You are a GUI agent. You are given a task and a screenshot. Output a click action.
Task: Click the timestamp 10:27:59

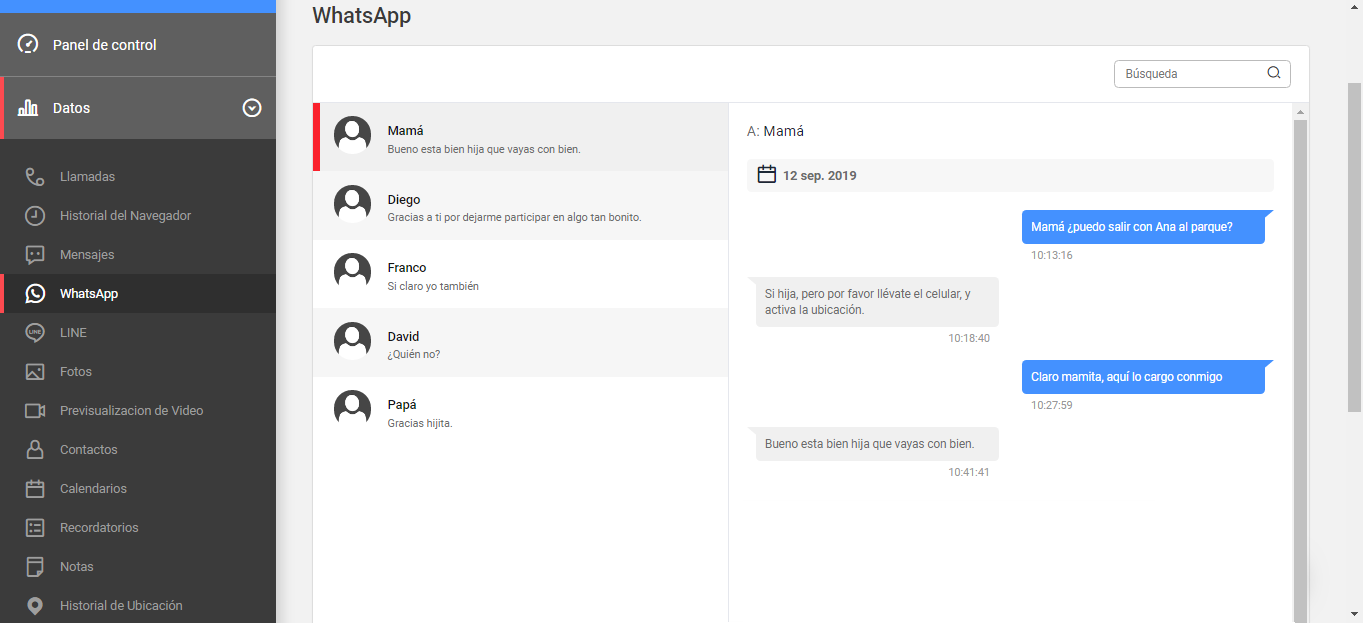(x=1052, y=405)
